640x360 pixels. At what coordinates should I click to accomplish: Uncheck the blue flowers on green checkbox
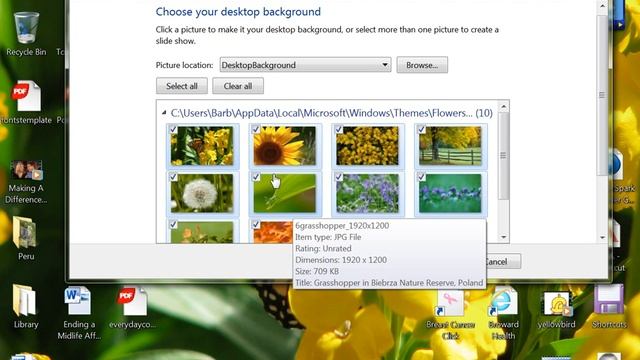click(422, 177)
